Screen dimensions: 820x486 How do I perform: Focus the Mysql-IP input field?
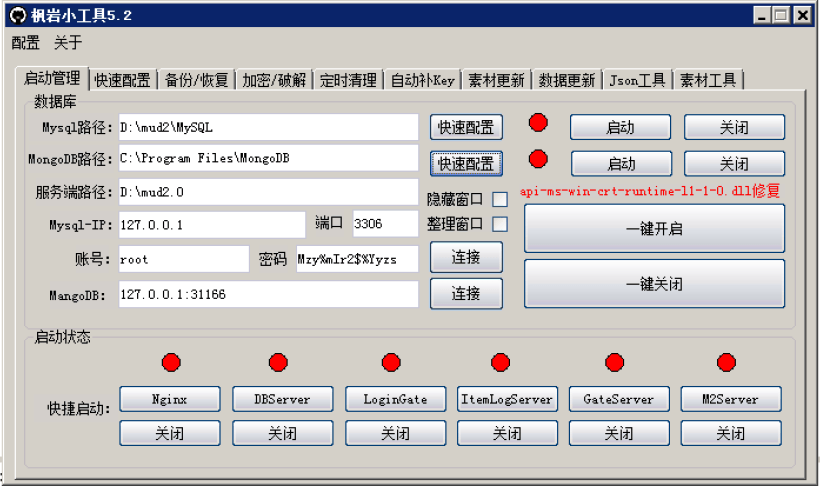(212, 224)
